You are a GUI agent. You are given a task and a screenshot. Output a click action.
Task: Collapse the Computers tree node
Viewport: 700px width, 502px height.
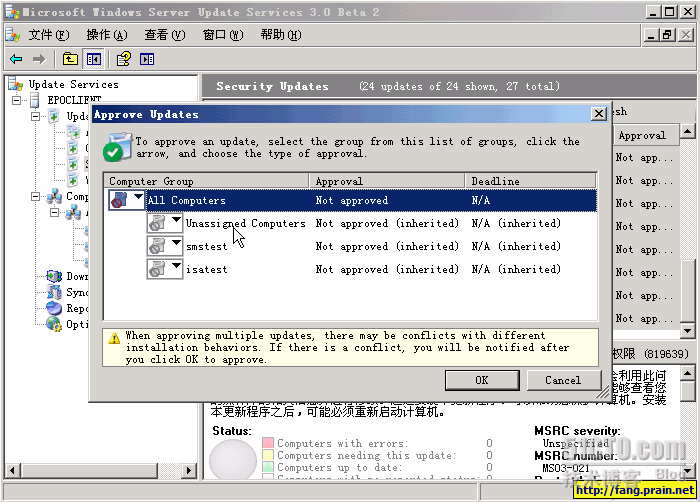(35, 197)
